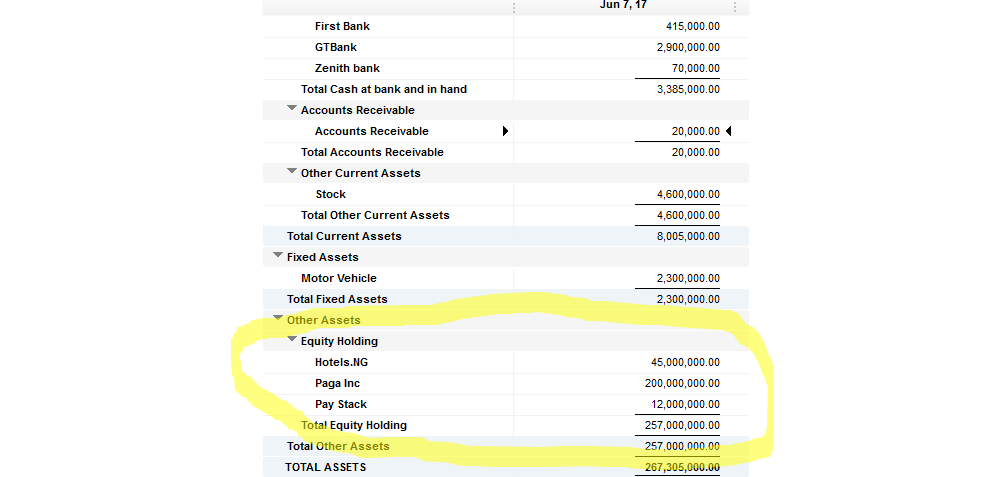The width and height of the screenshot is (999, 477).
Task: Click the Total Other Current Assets label
Action: point(375,215)
